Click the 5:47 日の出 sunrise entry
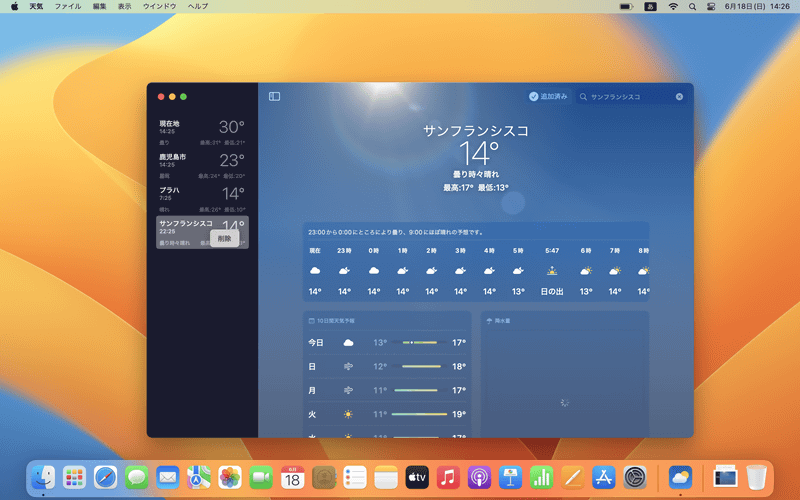Image resolution: width=800 pixels, height=500 pixels. pyautogui.click(x=552, y=271)
